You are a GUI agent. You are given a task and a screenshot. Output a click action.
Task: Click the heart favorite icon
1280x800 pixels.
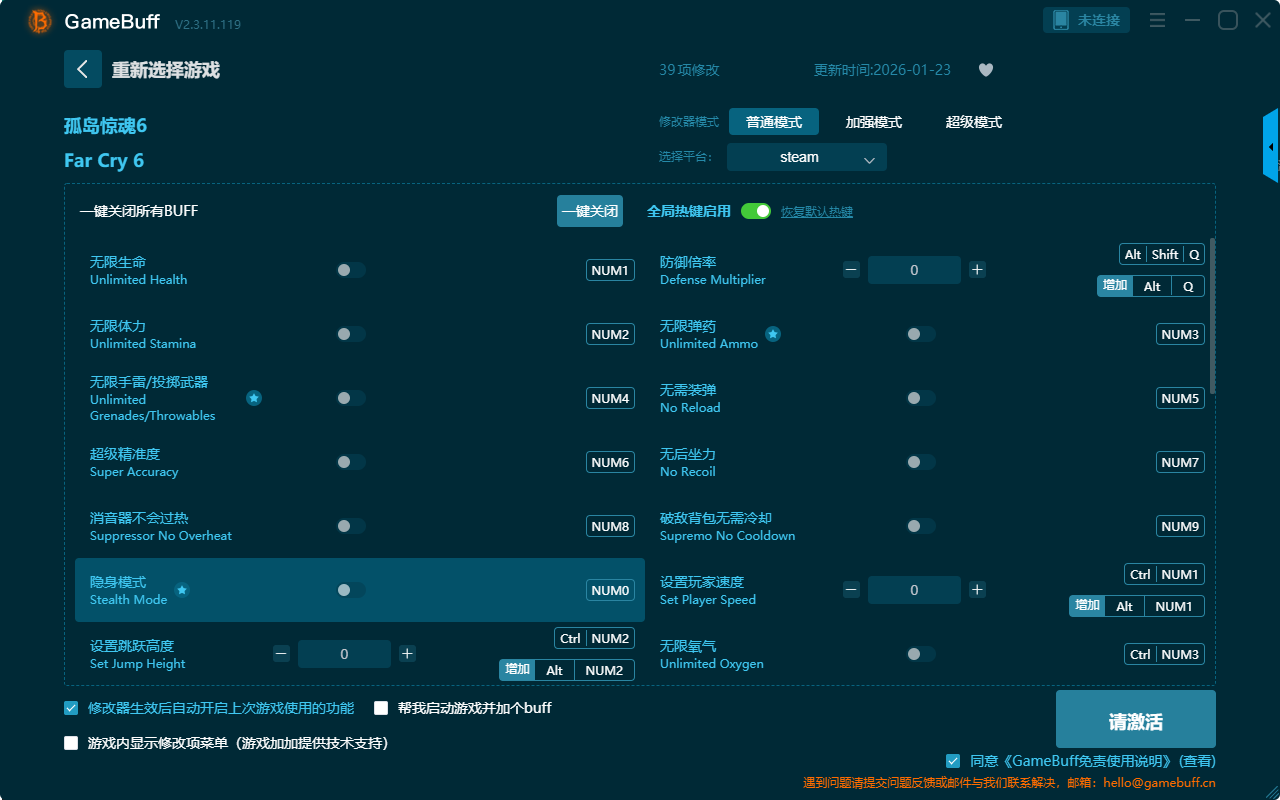pyautogui.click(x=986, y=70)
